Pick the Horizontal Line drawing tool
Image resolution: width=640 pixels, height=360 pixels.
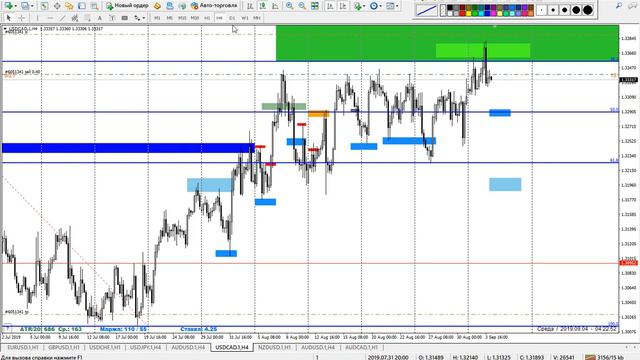[x=50, y=18]
